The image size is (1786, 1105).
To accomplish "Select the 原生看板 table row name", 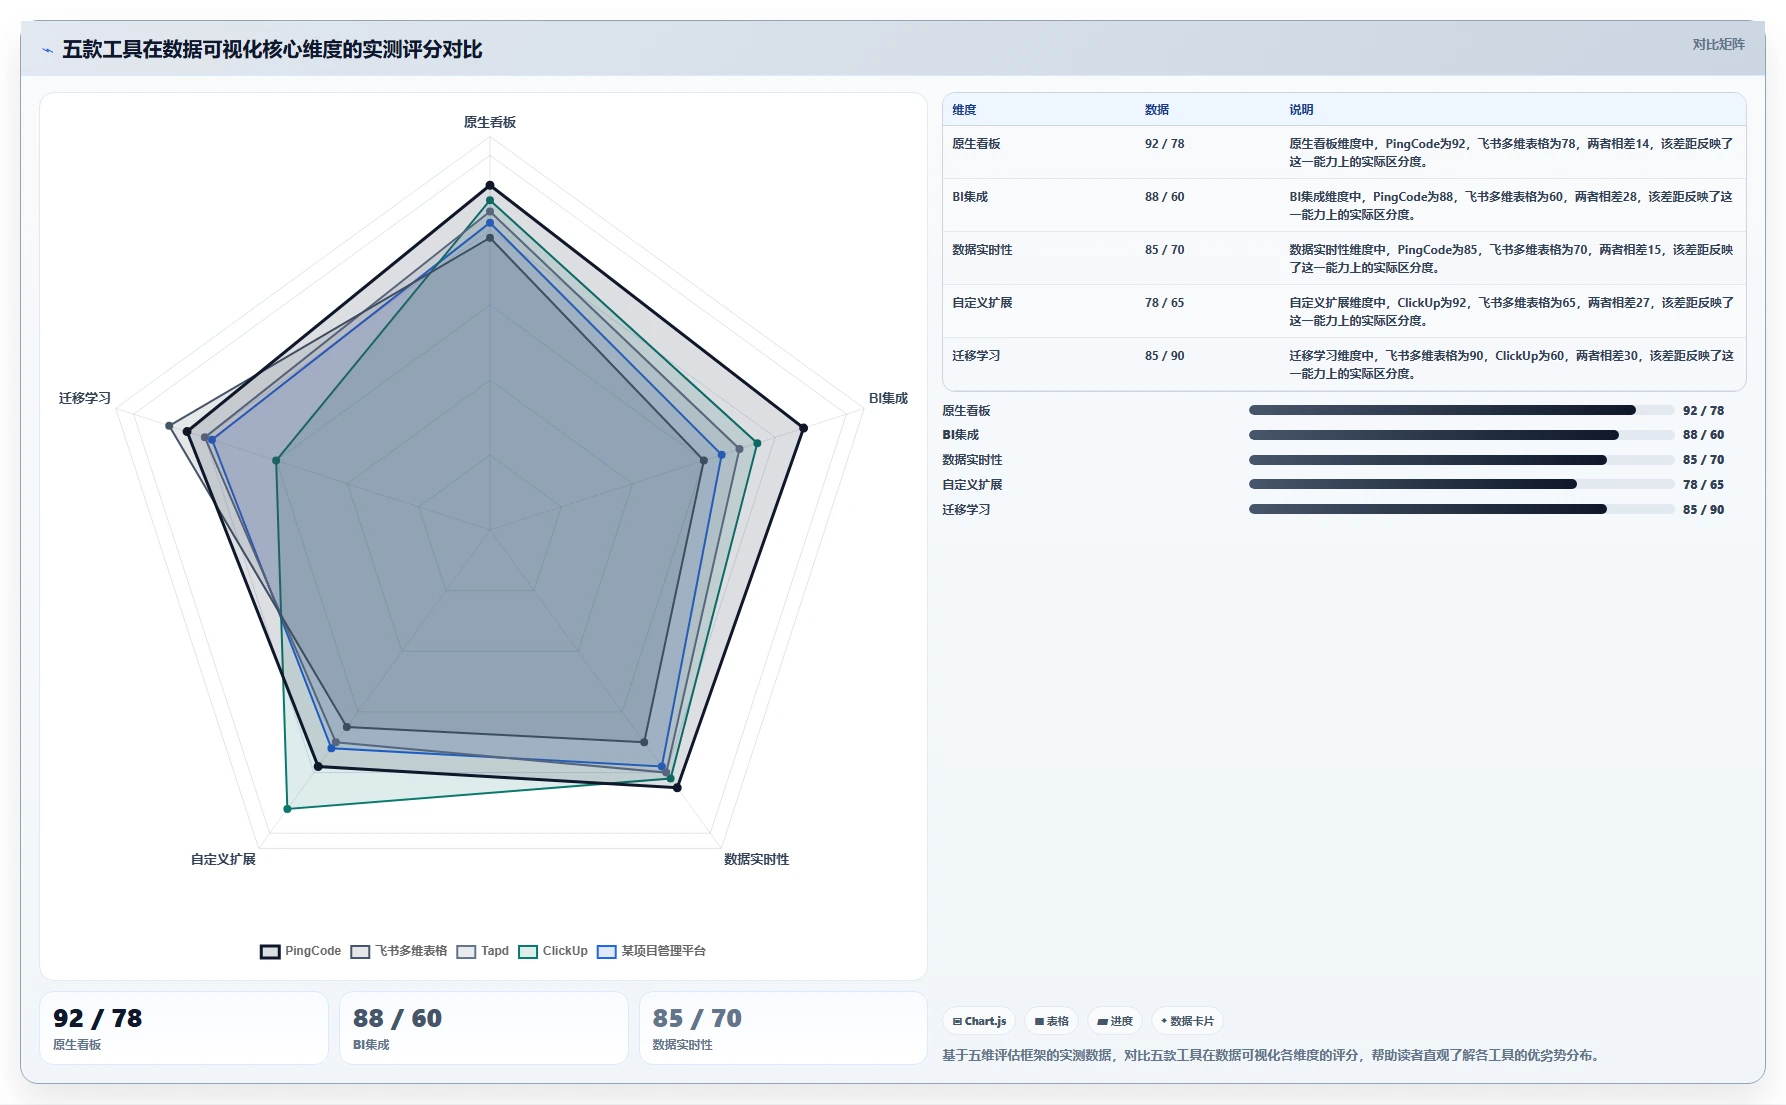I will (x=976, y=144).
